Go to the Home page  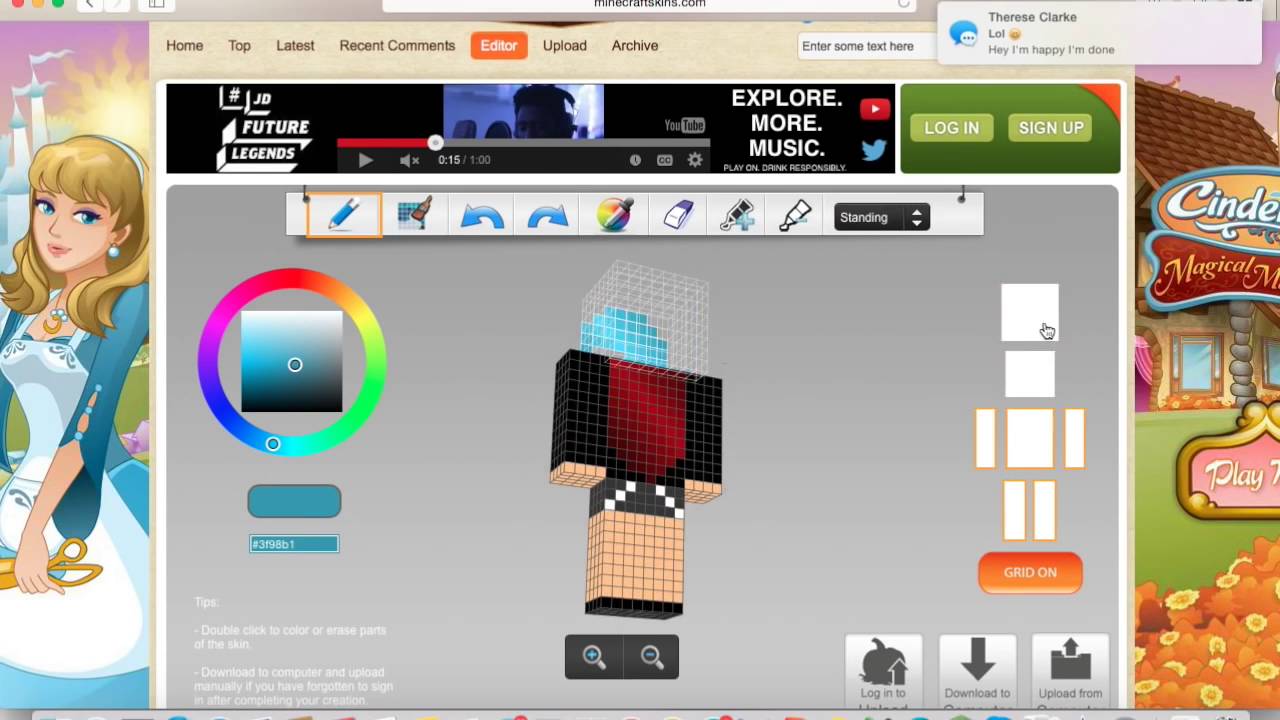(184, 46)
